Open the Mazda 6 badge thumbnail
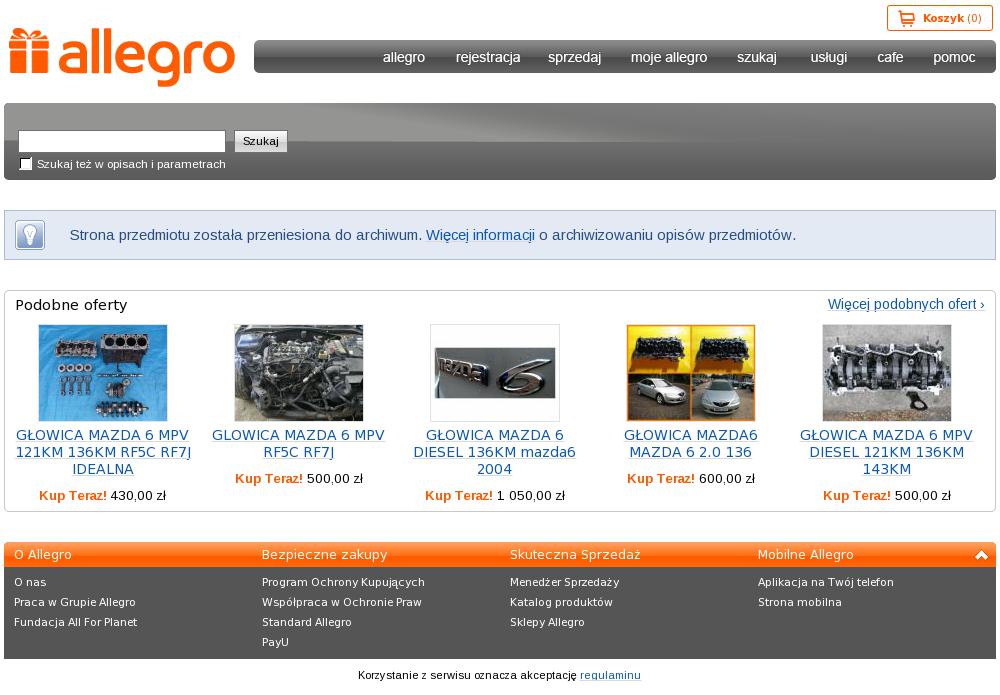Viewport: 1000px width, 695px height. pyautogui.click(x=495, y=372)
